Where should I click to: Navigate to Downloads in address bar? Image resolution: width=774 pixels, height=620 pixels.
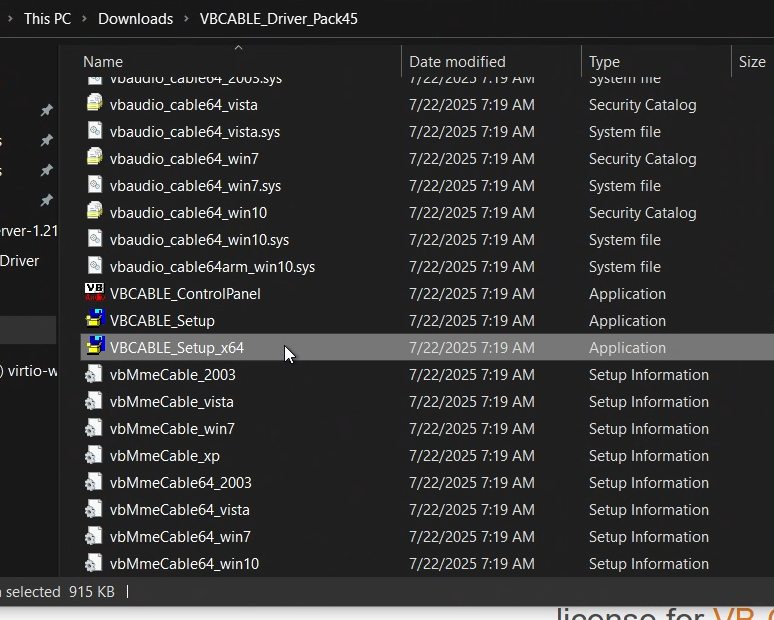[x=136, y=19]
